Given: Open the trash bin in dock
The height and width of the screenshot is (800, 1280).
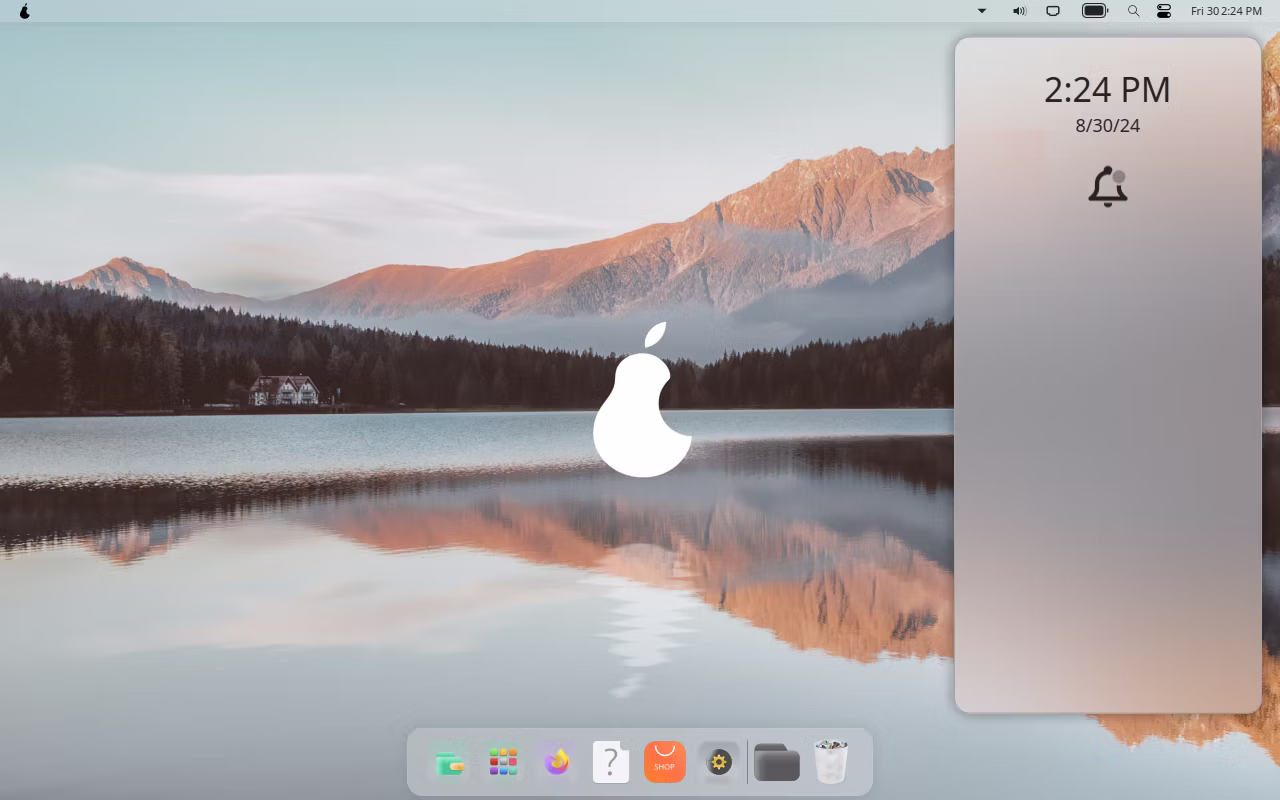Looking at the screenshot, I should (831, 762).
